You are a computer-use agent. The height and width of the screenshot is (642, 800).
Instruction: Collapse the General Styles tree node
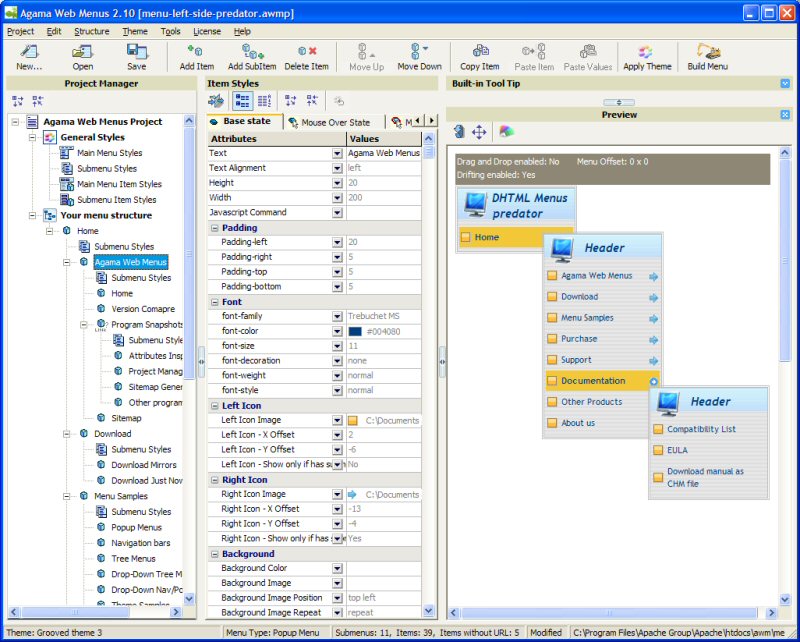[33, 137]
